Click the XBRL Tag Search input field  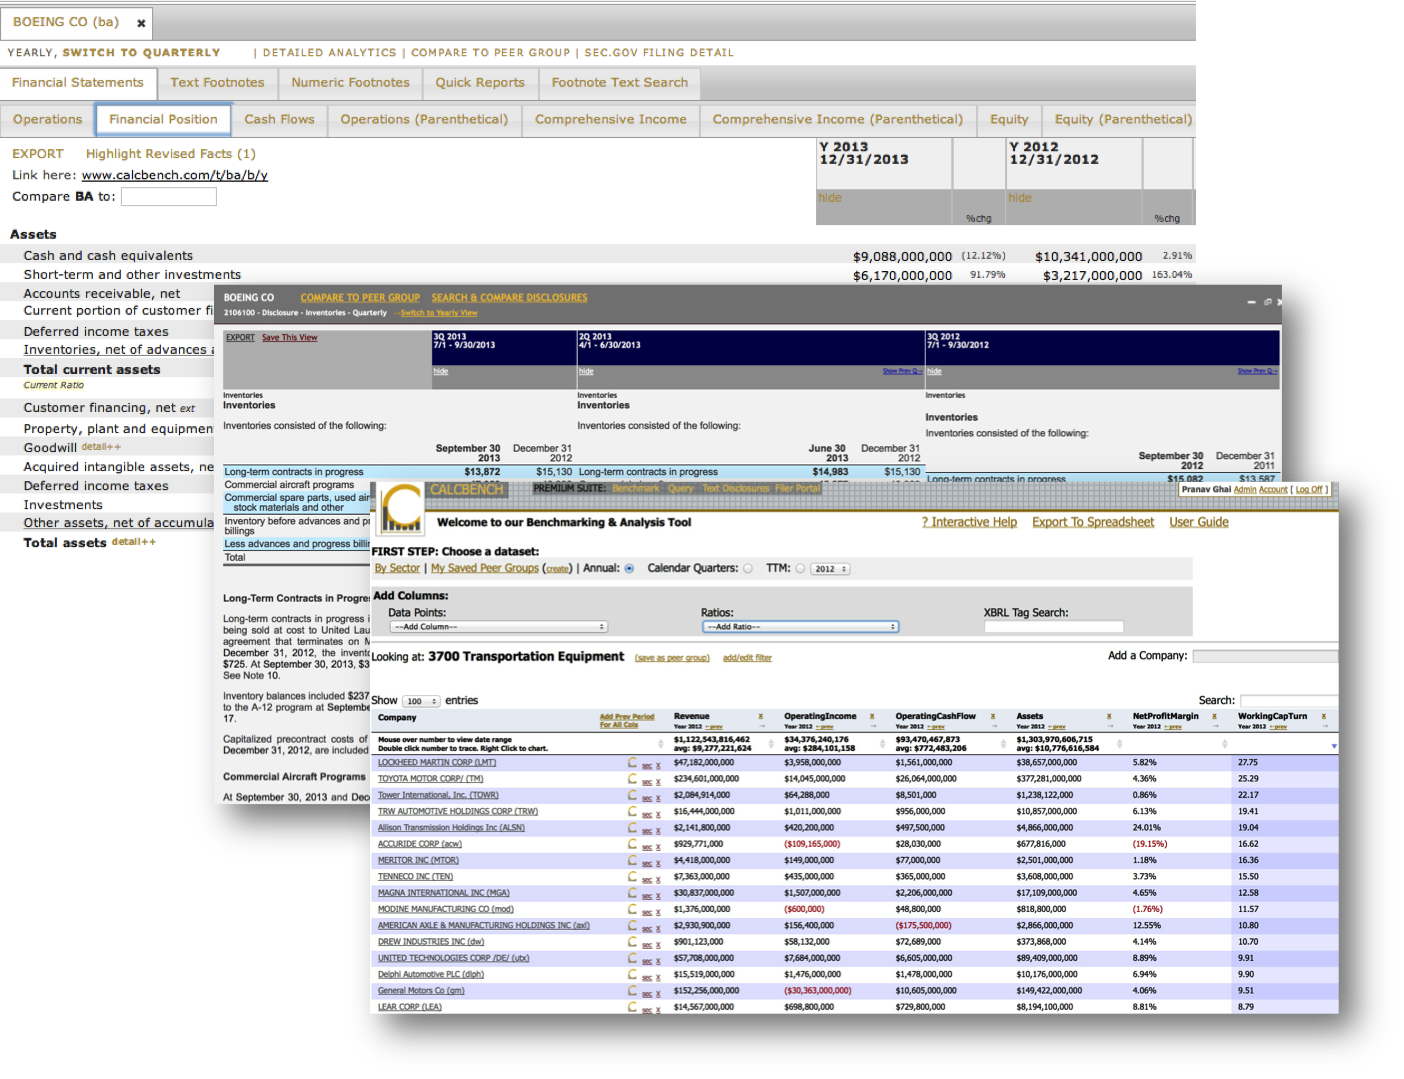click(x=1053, y=627)
